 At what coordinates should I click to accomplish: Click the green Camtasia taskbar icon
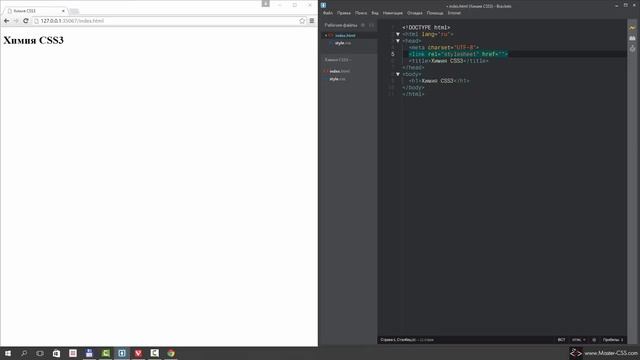(x=105, y=353)
